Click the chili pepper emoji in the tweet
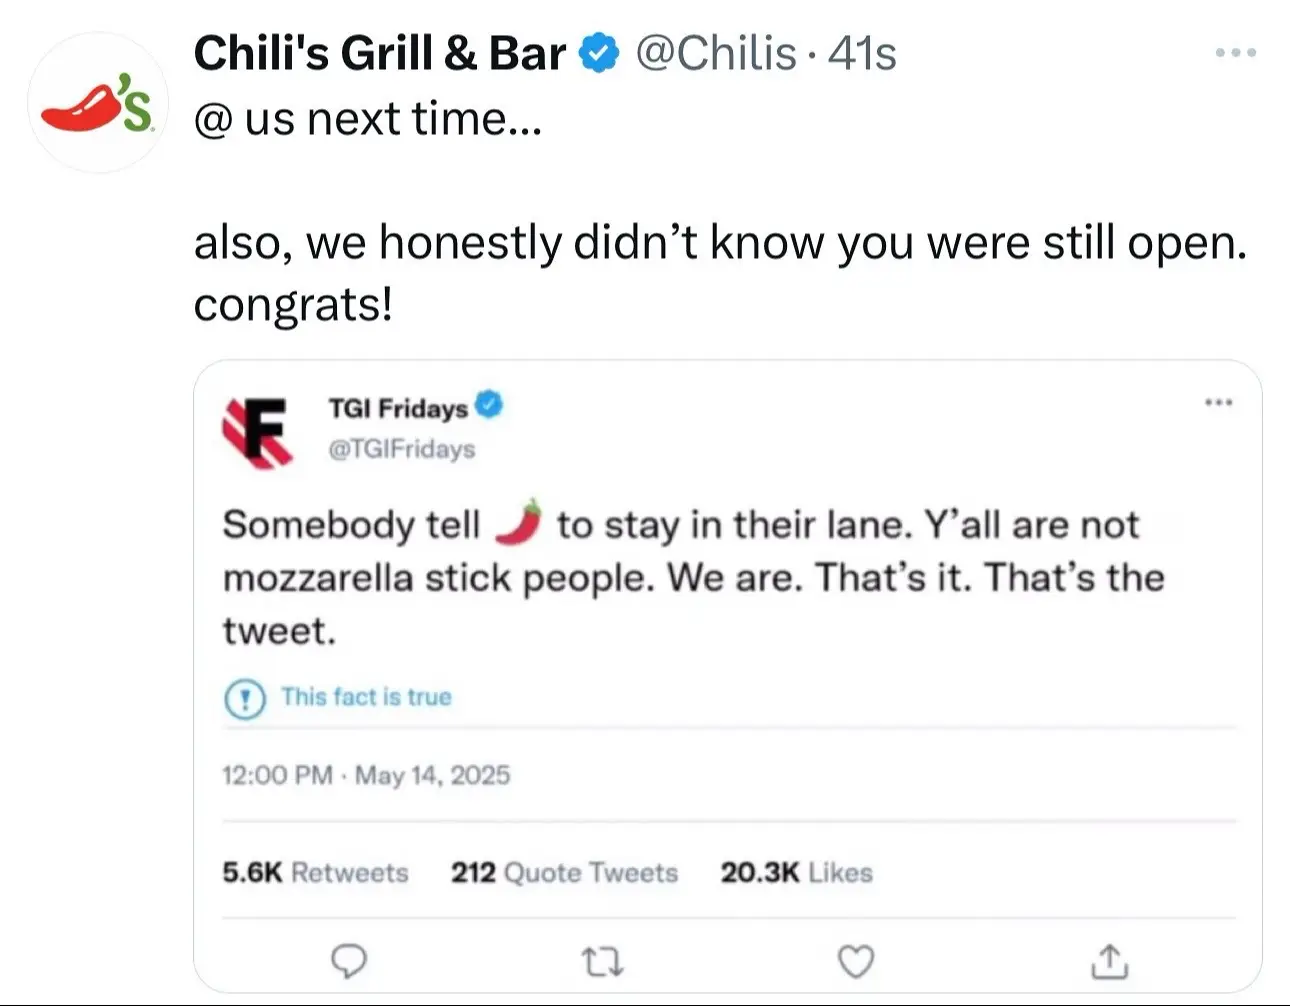Viewport: 1290px width, 1006px height. point(520,522)
